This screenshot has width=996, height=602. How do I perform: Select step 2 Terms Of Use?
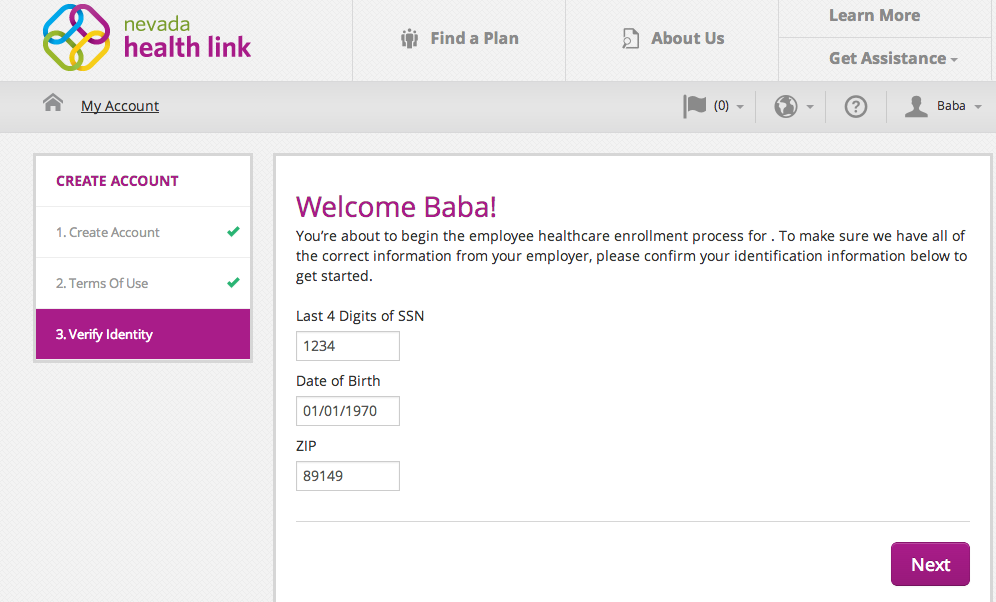tap(143, 283)
